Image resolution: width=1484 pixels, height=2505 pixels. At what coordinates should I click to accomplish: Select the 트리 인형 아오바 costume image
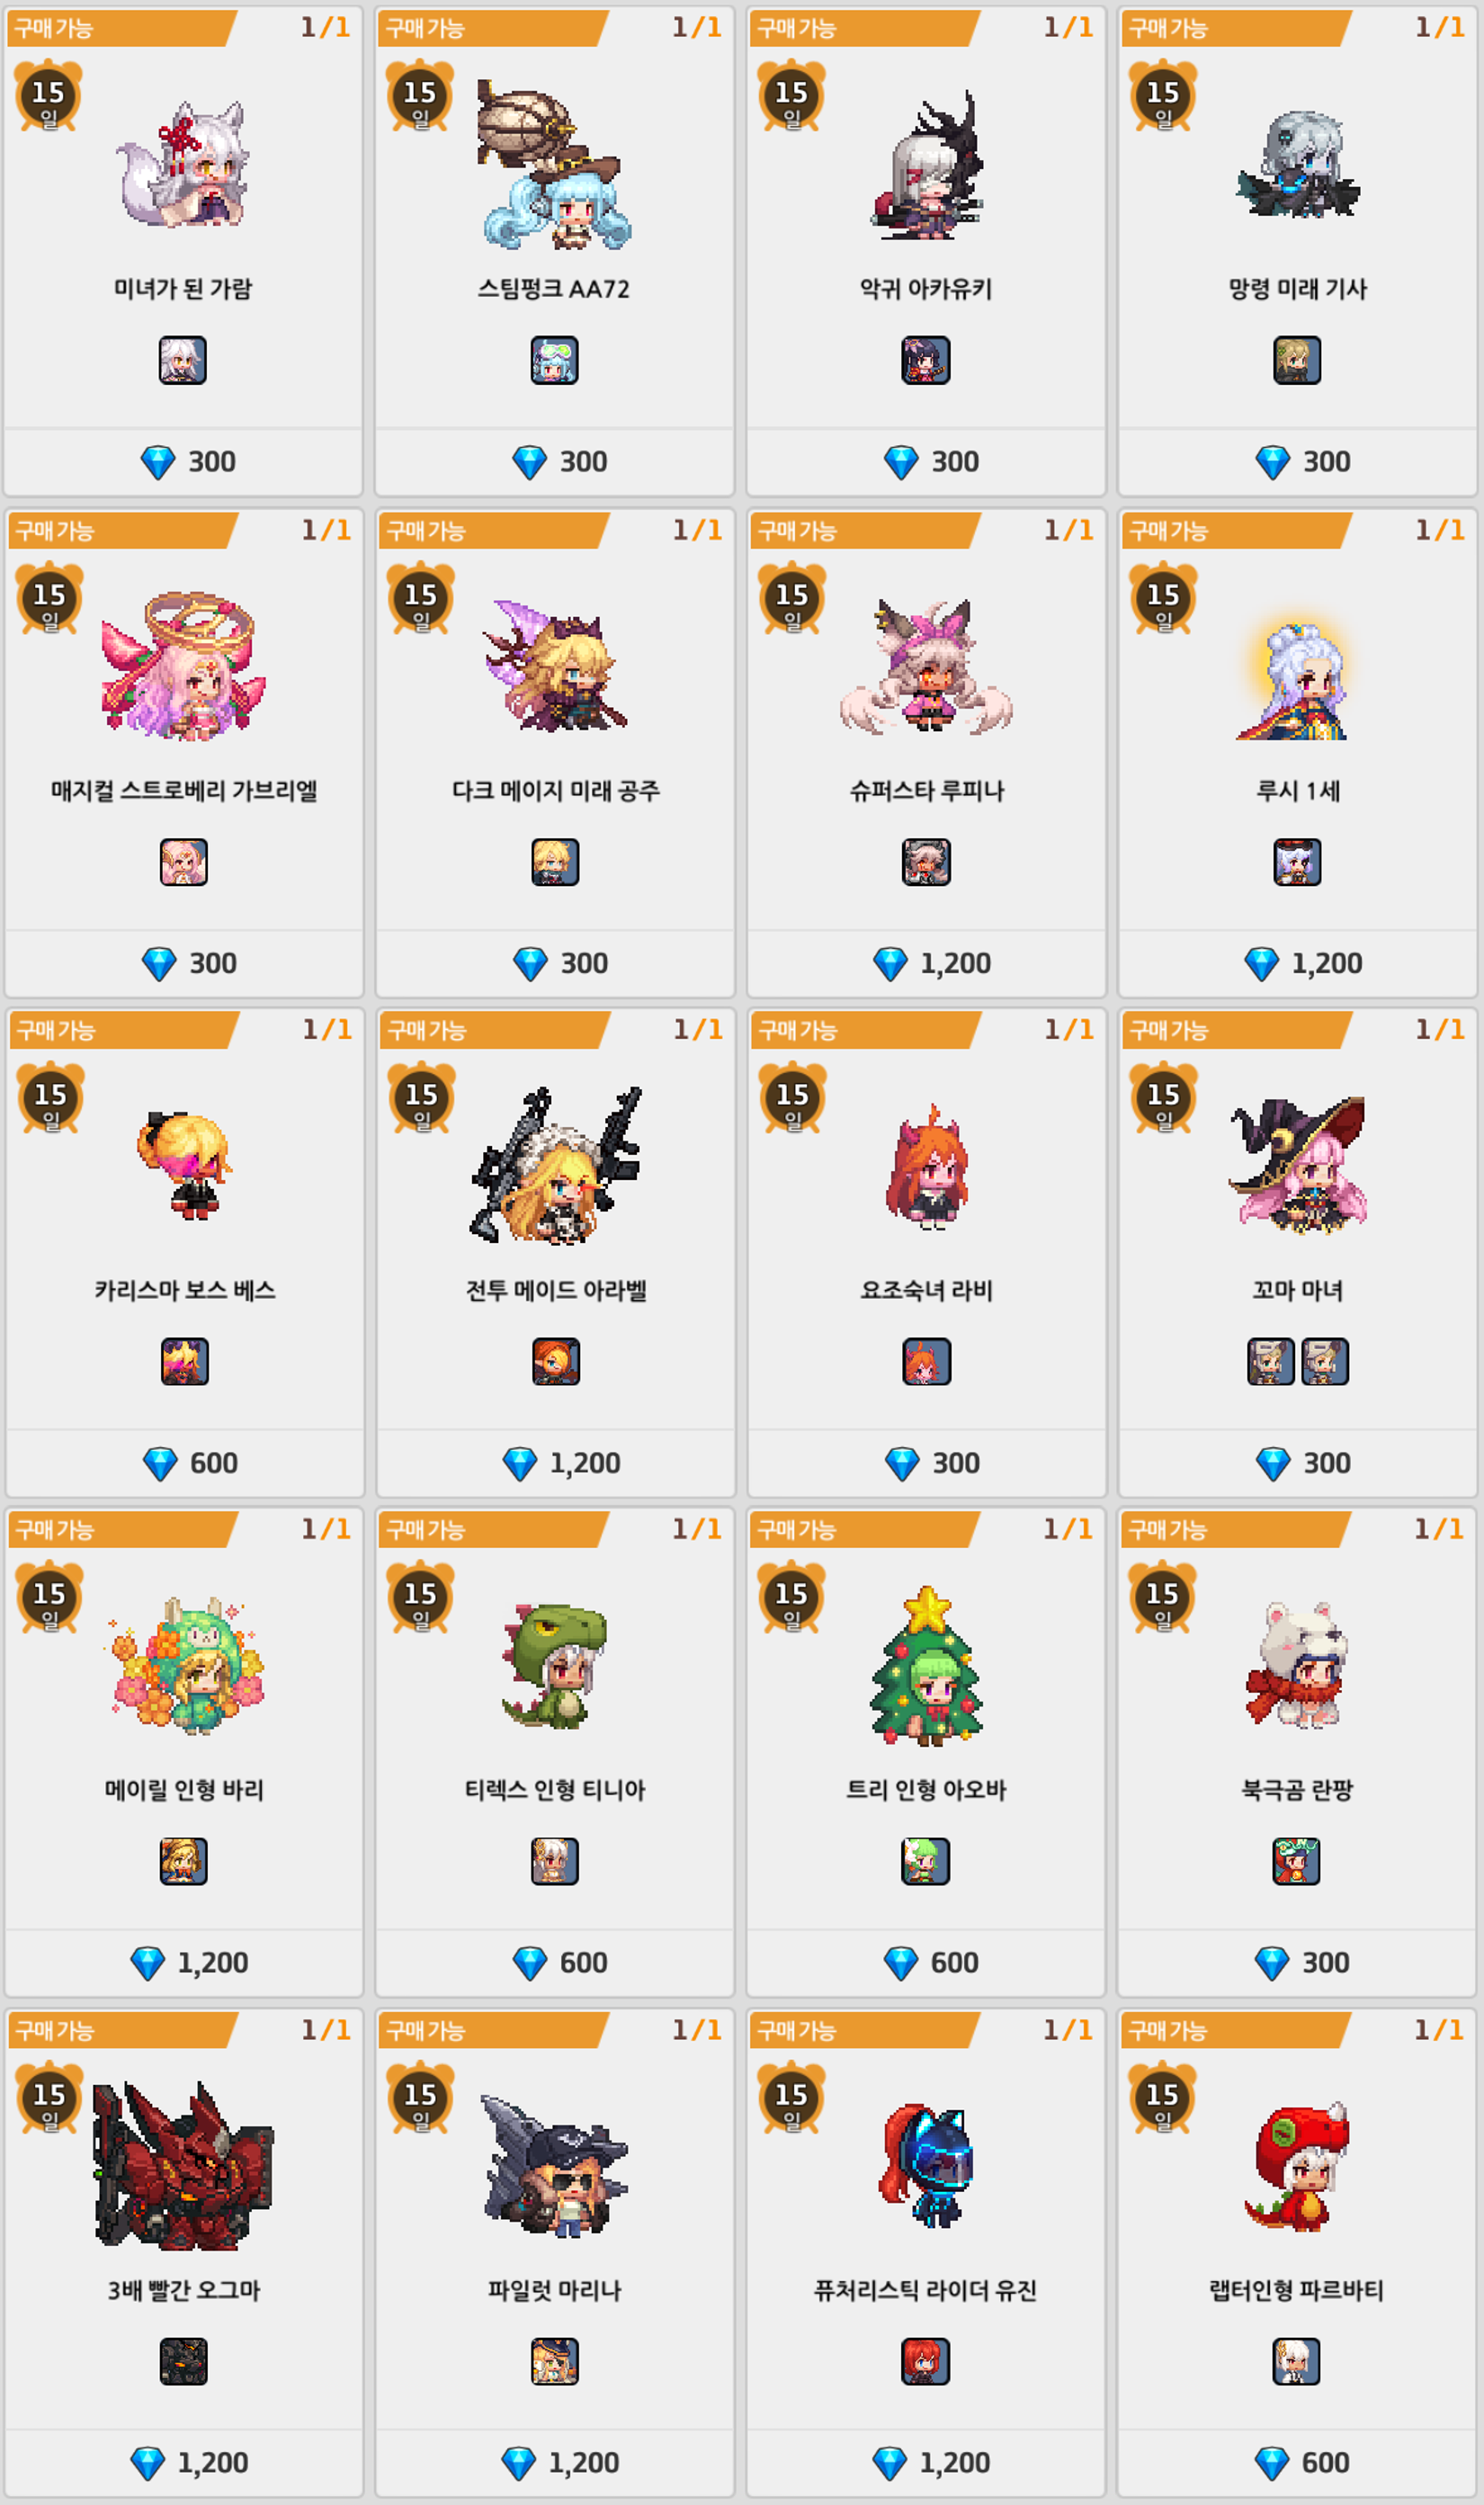[x=927, y=1666]
